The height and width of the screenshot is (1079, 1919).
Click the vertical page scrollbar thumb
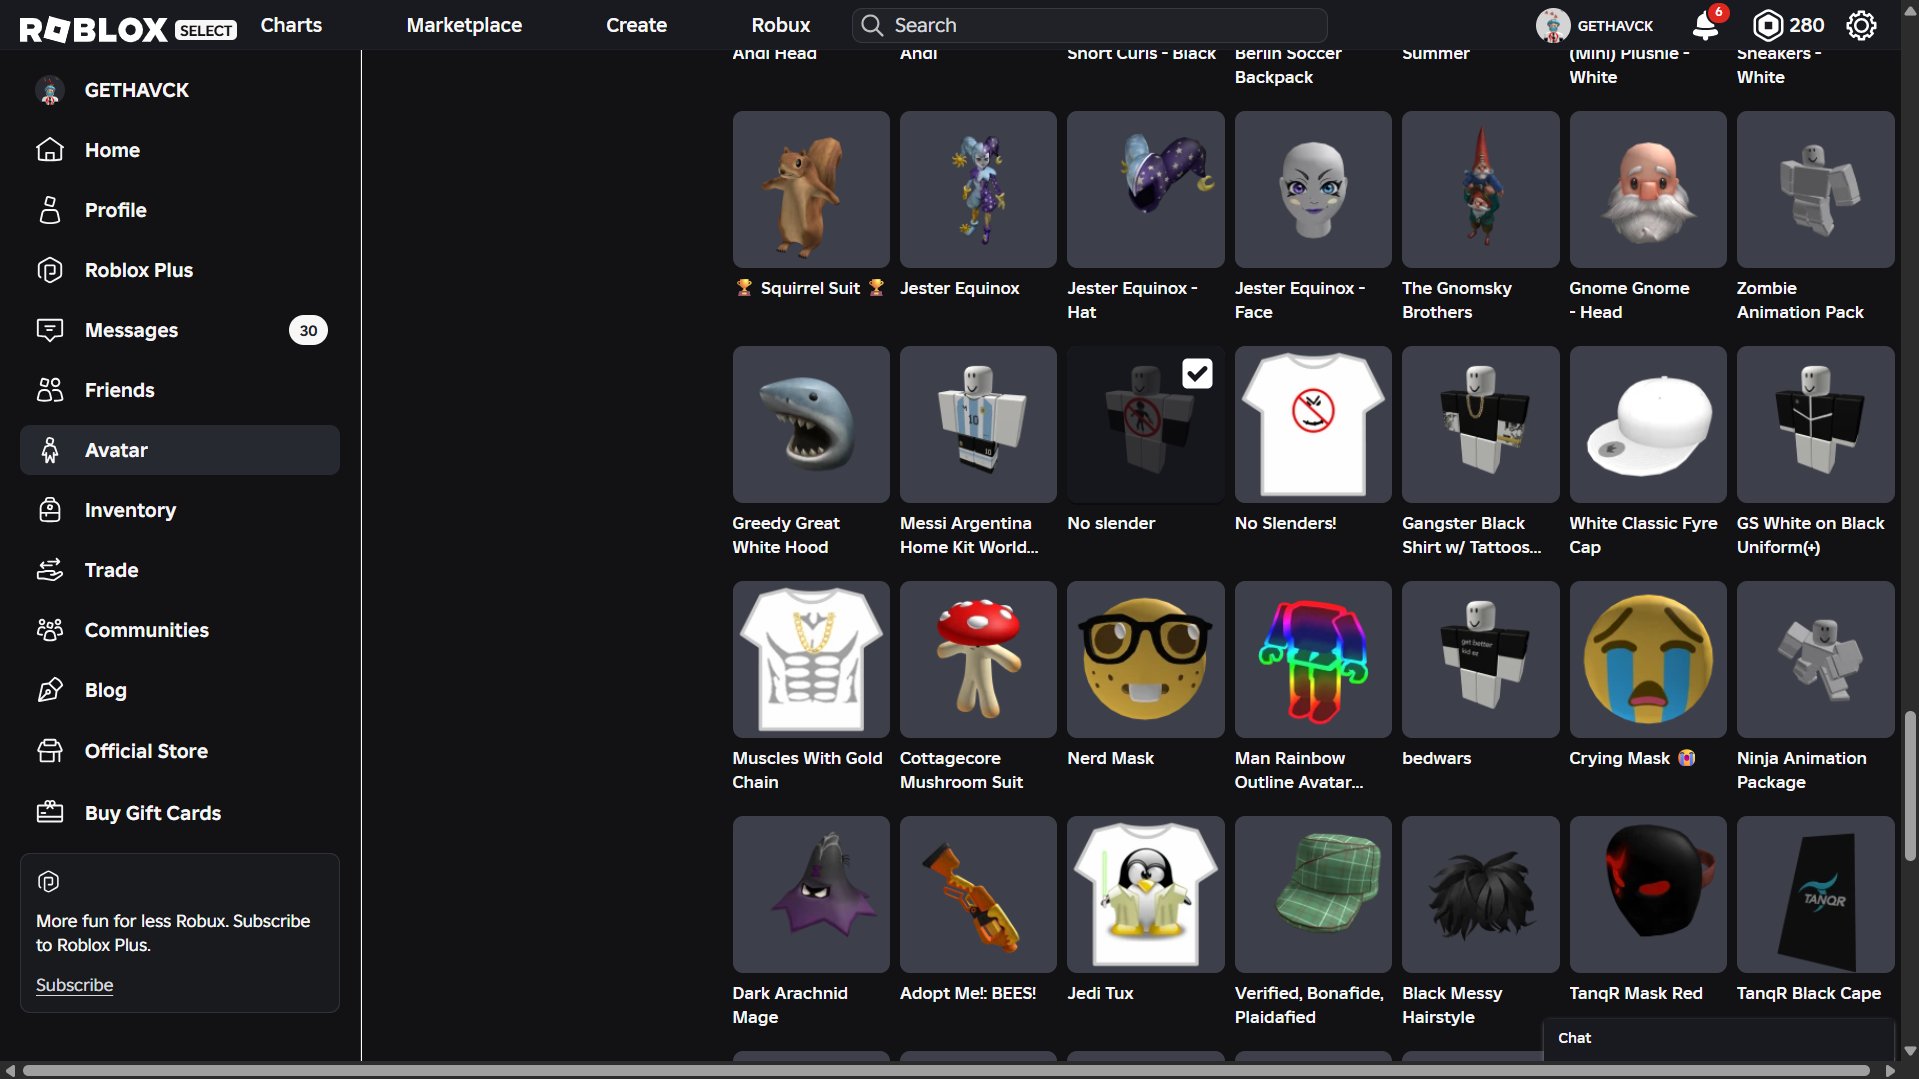tap(1910, 786)
